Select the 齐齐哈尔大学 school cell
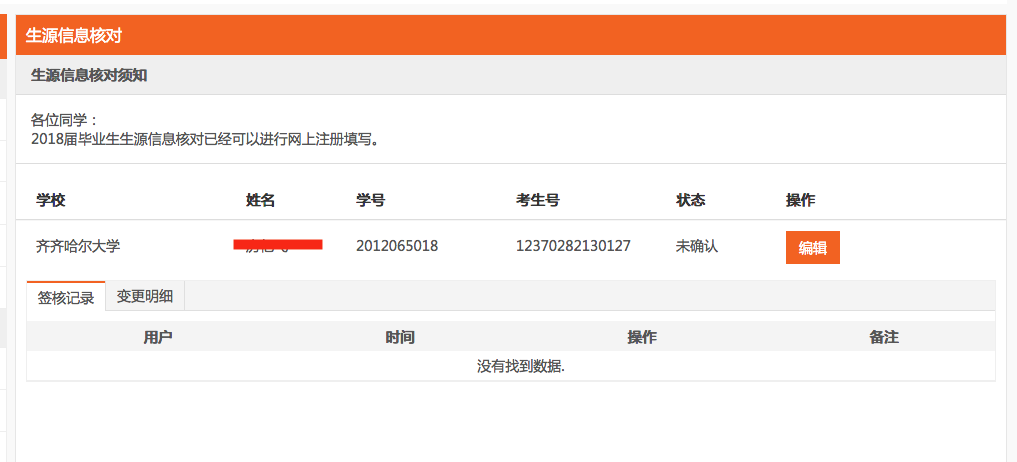The height and width of the screenshot is (462, 1017). tap(78, 246)
